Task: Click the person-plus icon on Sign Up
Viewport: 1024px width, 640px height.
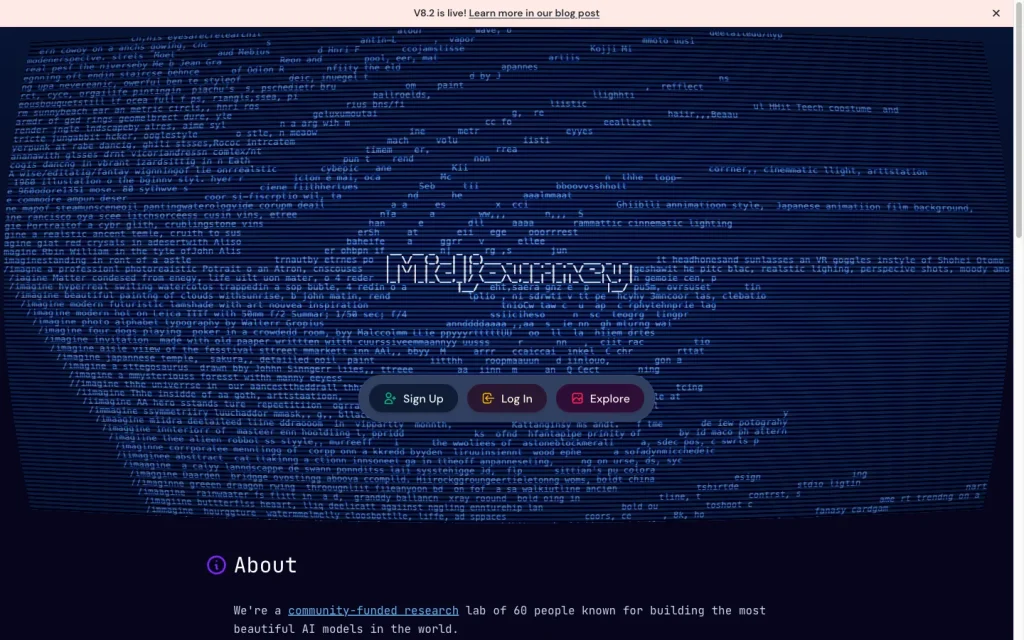Action: point(390,398)
